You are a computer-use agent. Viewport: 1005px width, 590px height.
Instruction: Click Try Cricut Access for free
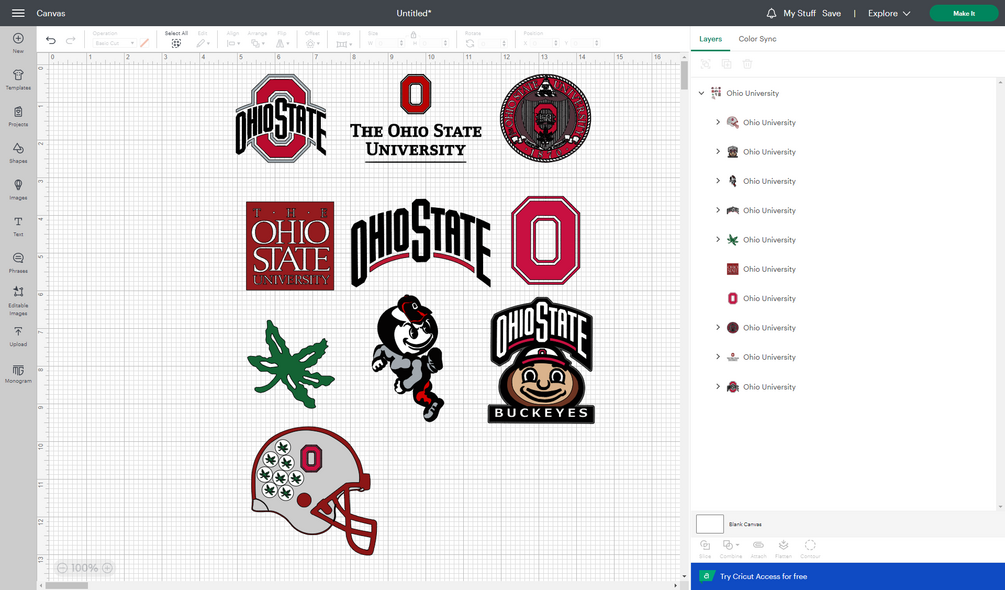pyautogui.click(x=847, y=577)
